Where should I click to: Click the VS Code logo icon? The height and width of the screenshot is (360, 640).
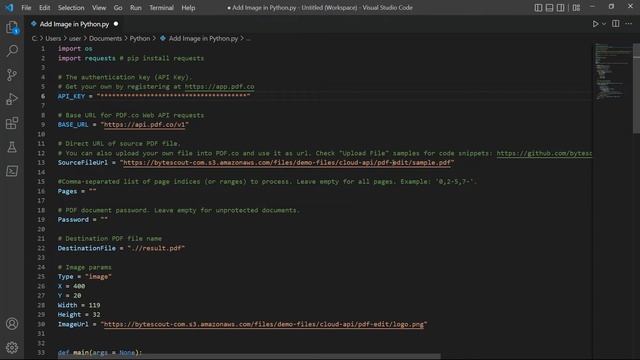pyautogui.click(x=9, y=7)
